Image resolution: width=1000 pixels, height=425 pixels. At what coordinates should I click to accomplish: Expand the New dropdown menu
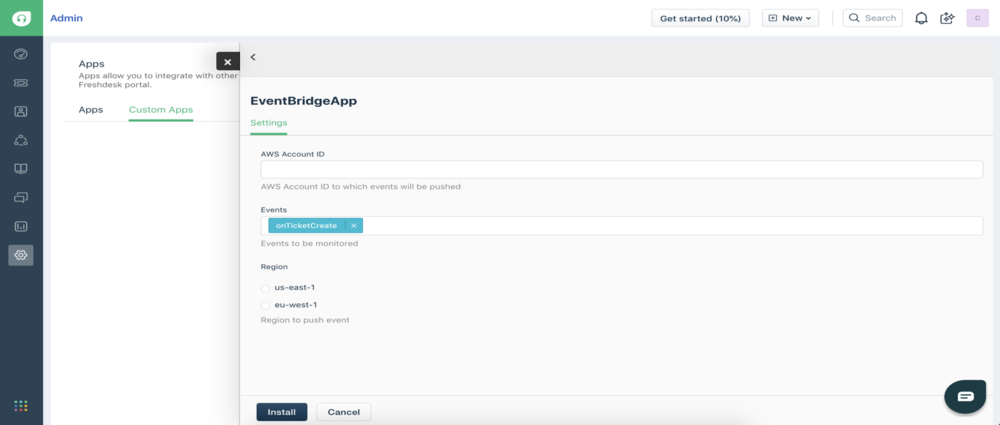[x=790, y=18]
